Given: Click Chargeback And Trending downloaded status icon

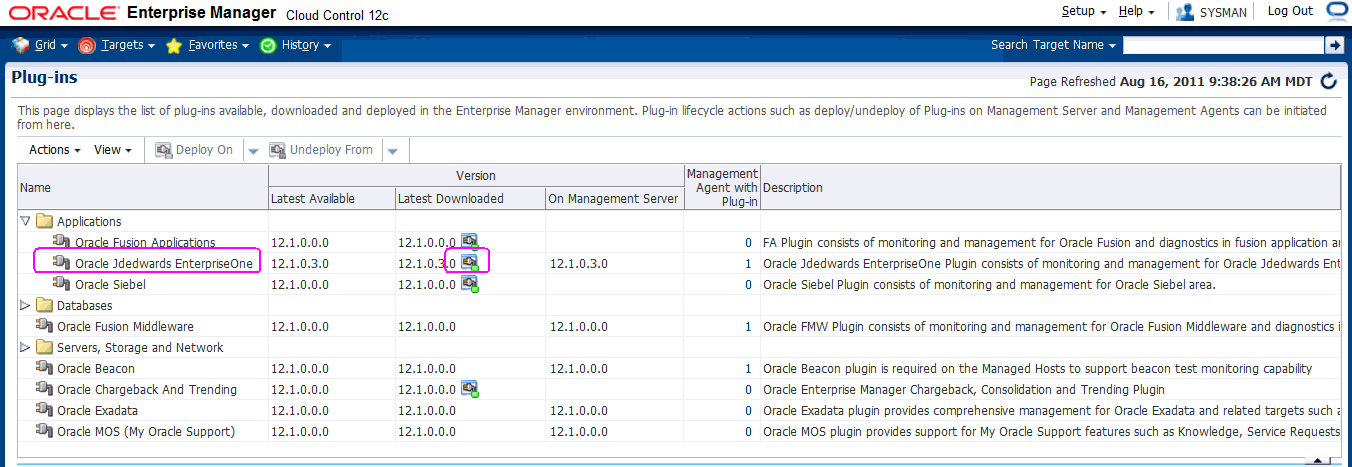Looking at the screenshot, I should (x=470, y=389).
